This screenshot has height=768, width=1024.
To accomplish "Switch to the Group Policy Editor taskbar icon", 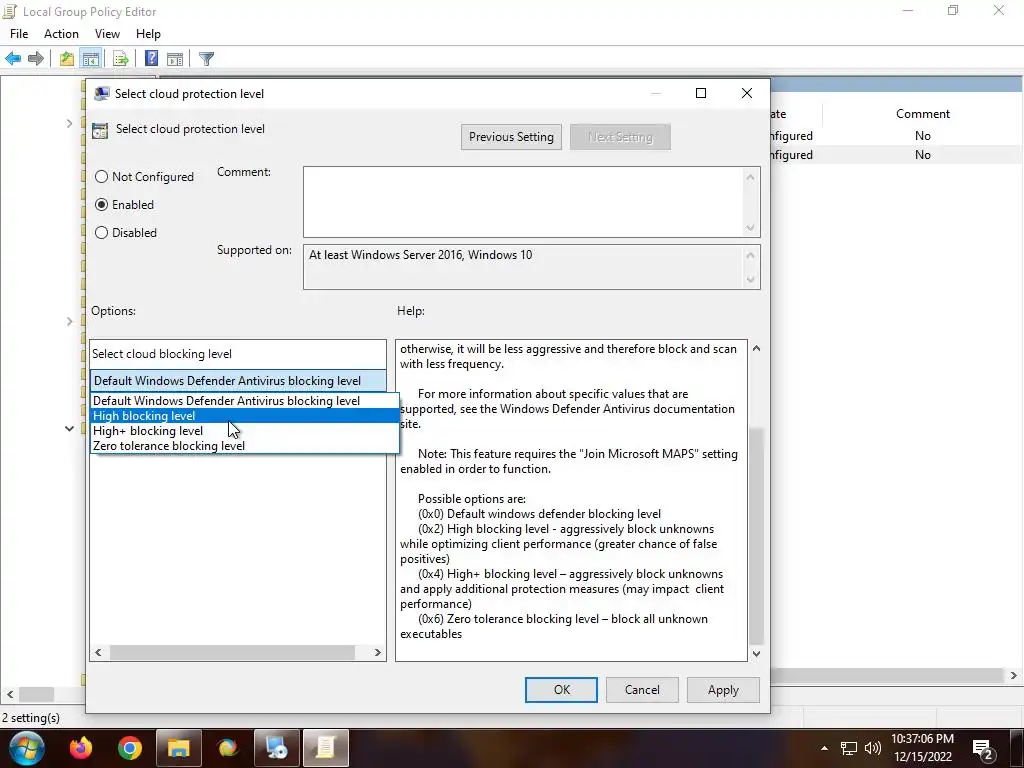I will [x=325, y=748].
